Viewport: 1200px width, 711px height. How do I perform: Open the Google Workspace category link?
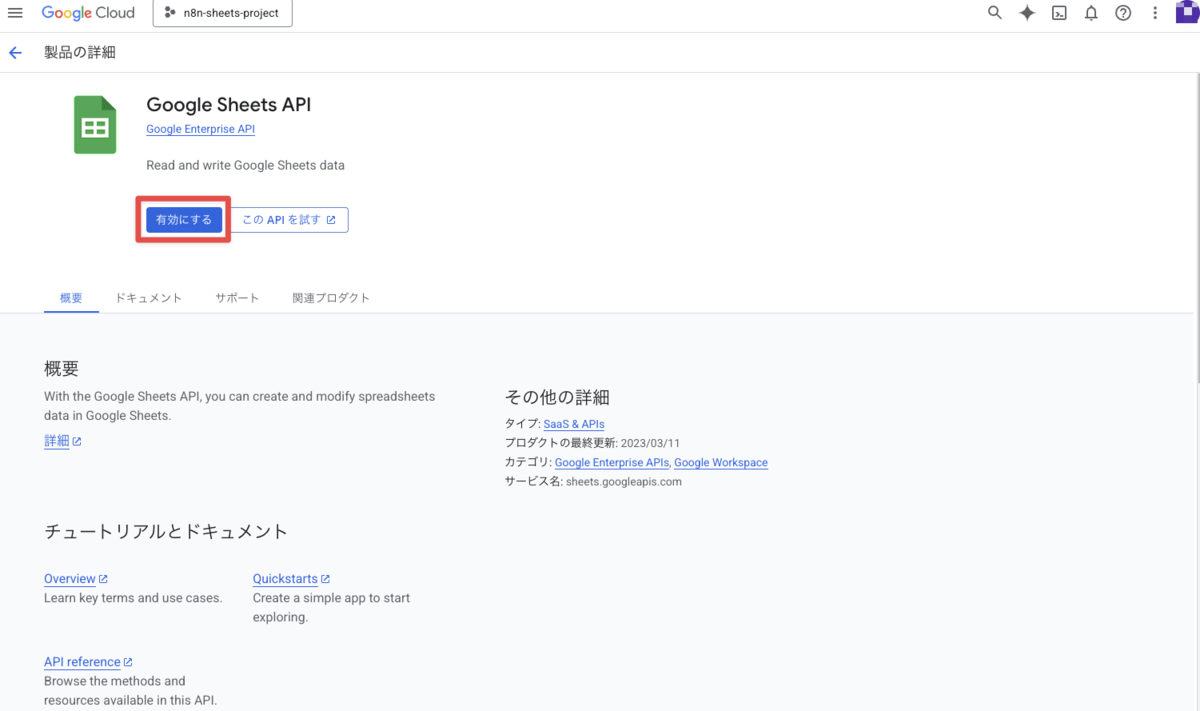(721, 462)
